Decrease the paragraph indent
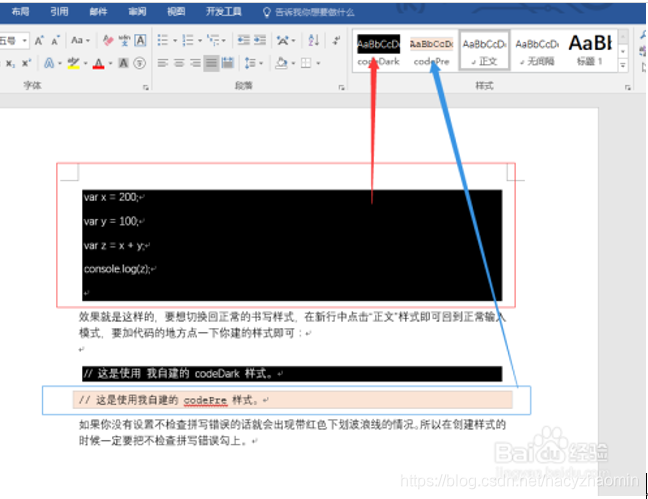Viewport: 648px width, 499px height. point(243,40)
